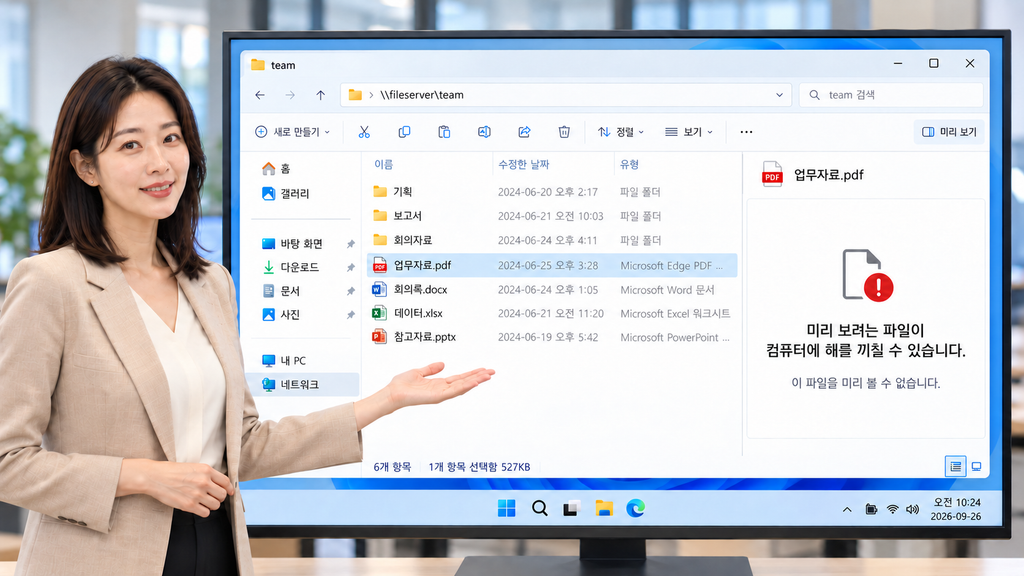The width and height of the screenshot is (1024, 576).
Task: Click the PowerPoint icon of 참고자료.pptx
Action: (379, 337)
